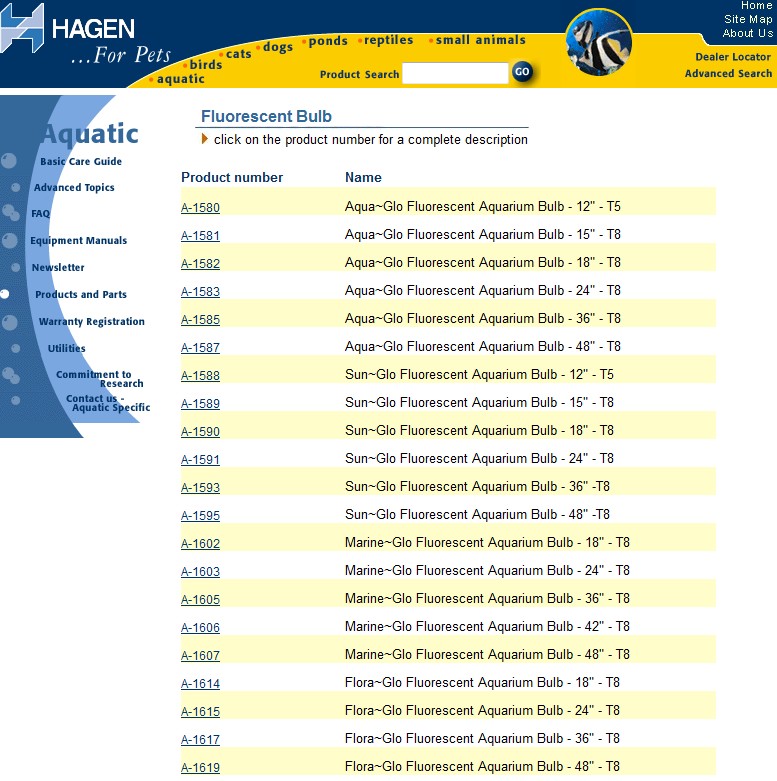Open product number A-1602
The width and height of the screenshot is (777, 781).
[x=200, y=543]
